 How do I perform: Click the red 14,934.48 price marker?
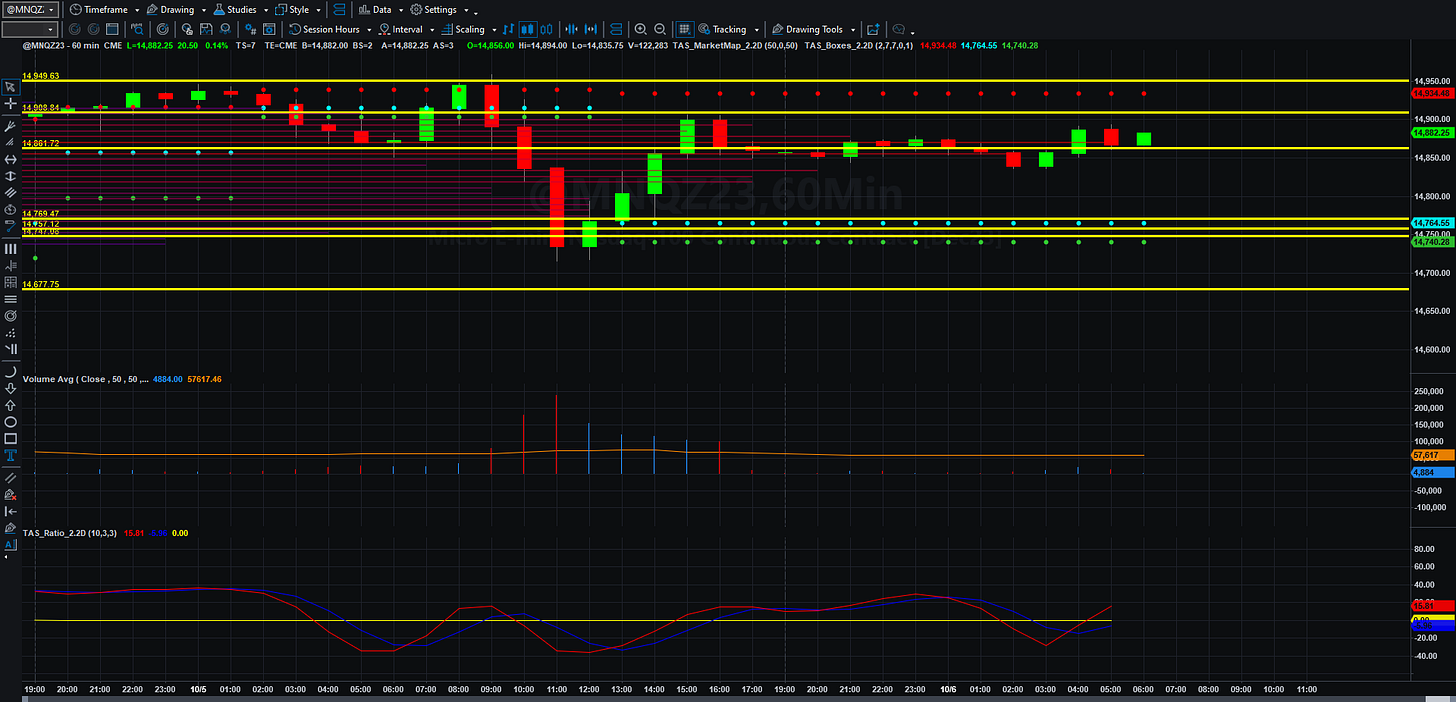pyautogui.click(x=1430, y=93)
